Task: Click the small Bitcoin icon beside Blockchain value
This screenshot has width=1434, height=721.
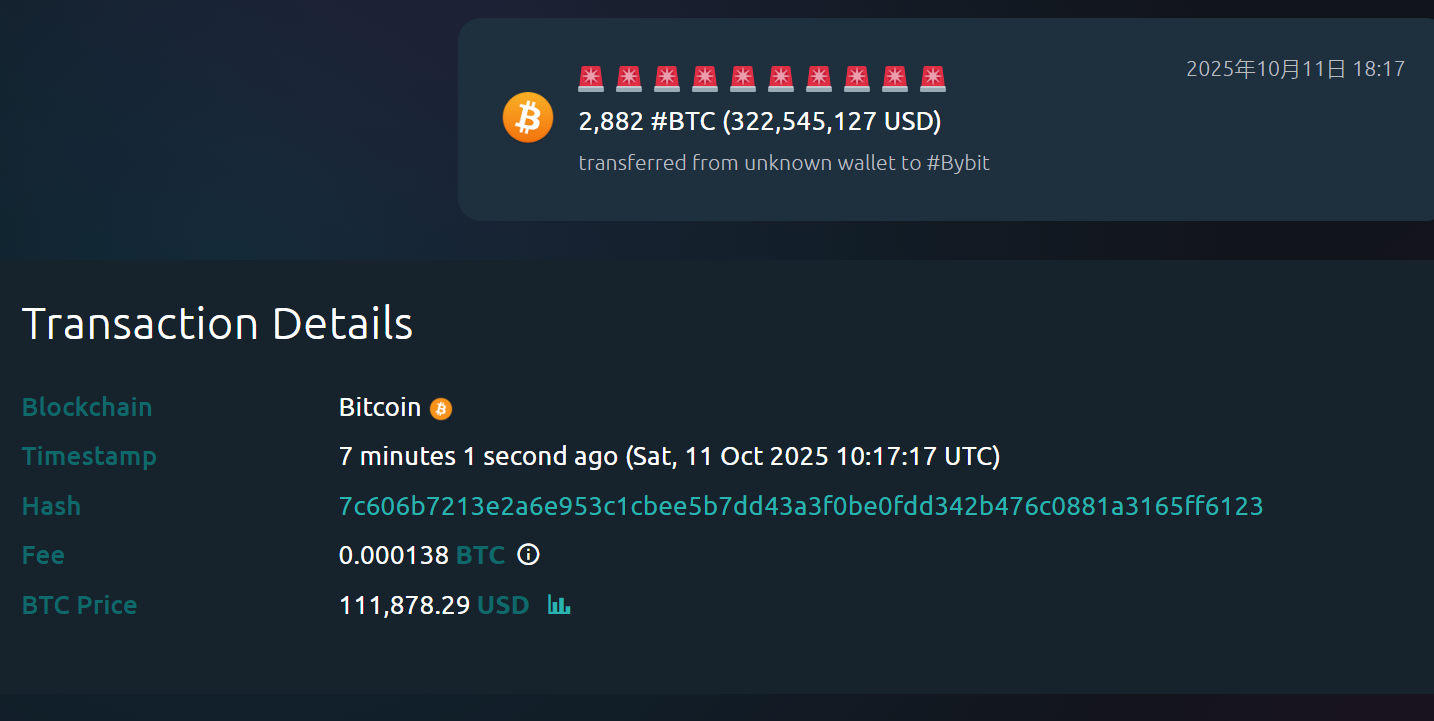Action: coord(441,409)
